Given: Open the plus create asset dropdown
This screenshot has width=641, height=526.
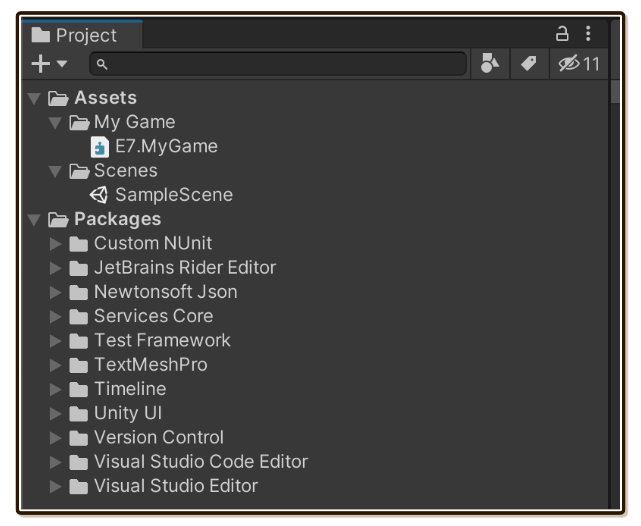Looking at the screenshot, I should coord(49,64).
